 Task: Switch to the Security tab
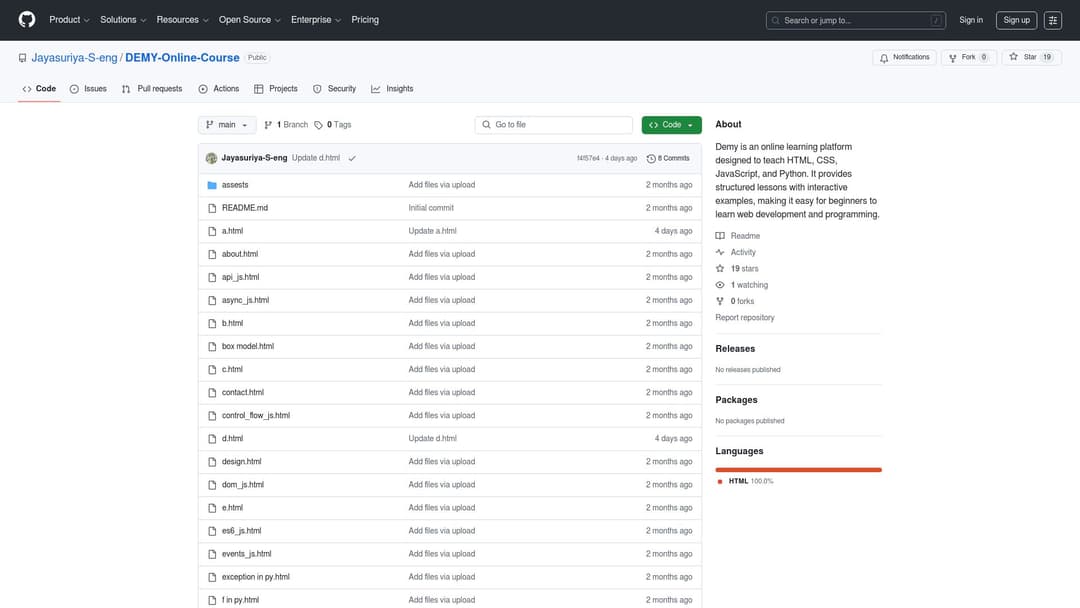(334, 89)
